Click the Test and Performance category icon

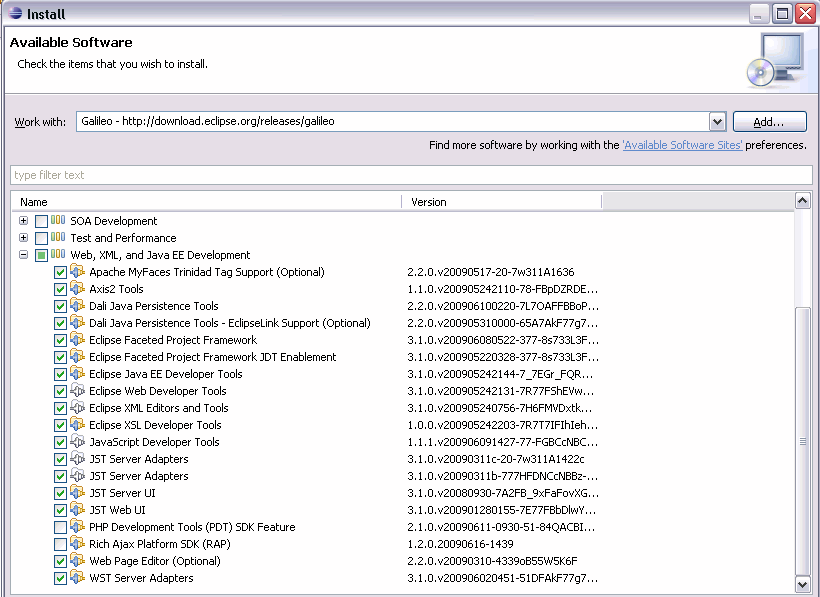pos(58,238)
